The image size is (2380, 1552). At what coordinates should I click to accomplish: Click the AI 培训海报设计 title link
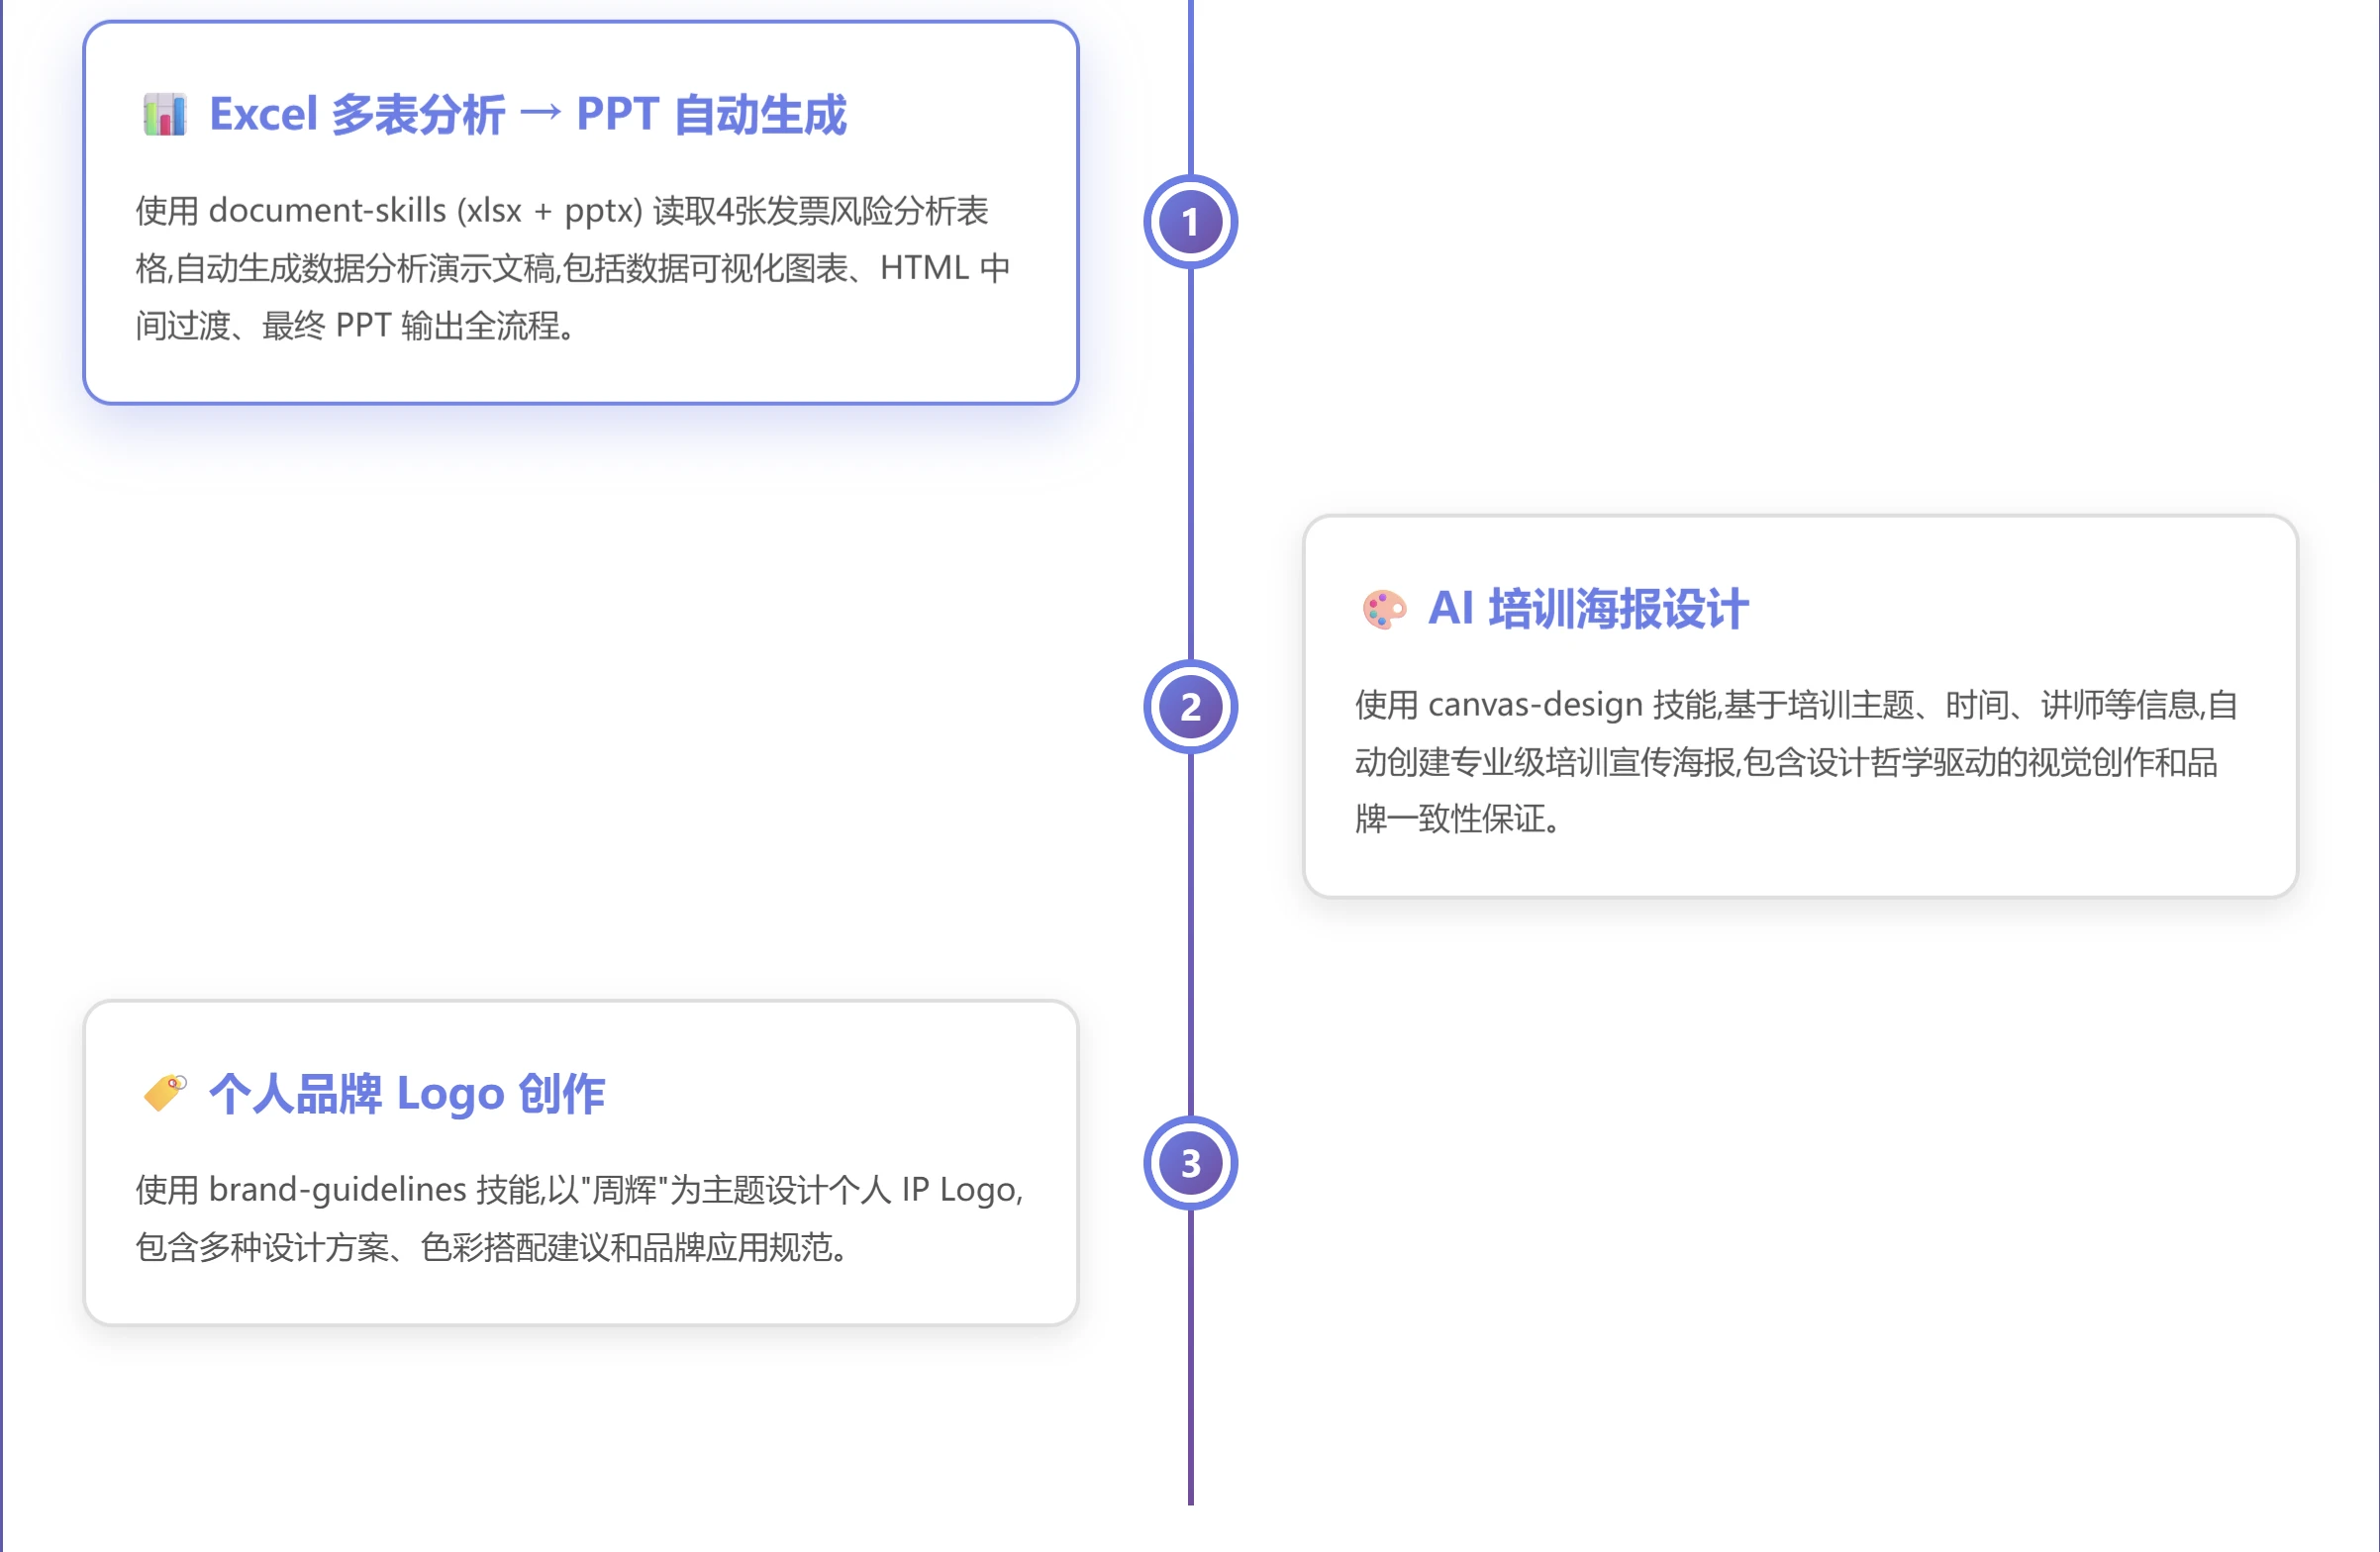1585,611
